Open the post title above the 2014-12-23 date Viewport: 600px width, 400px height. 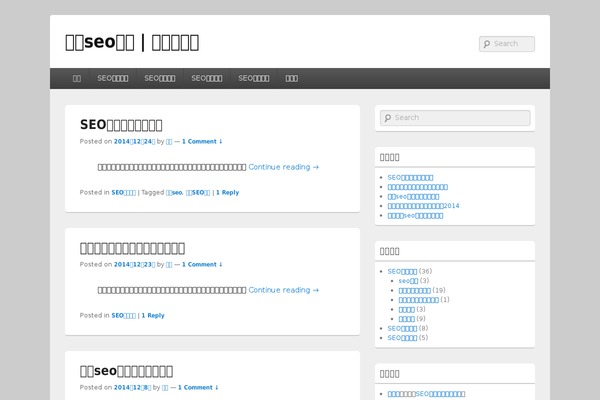point(132,248)
